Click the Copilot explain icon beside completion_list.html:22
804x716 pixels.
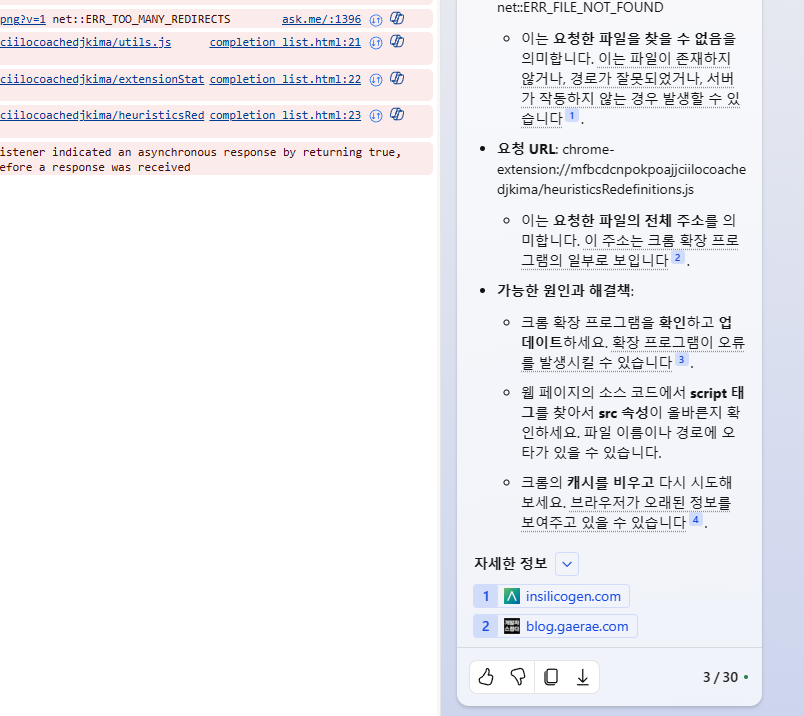pyautogui.click(x=397, y=78)
